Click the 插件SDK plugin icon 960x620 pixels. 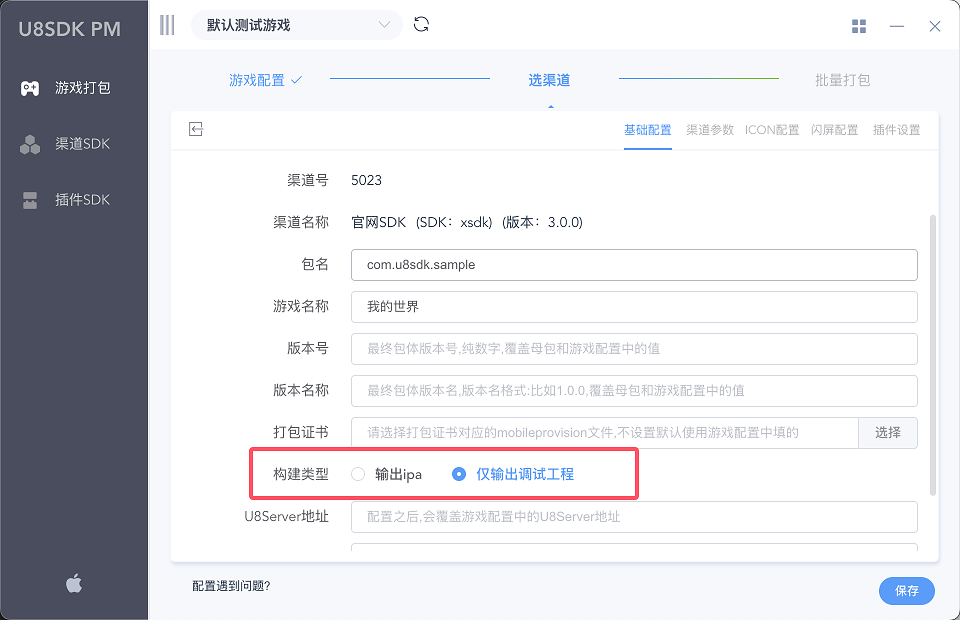pyautogui.click(x=30, y=200)
